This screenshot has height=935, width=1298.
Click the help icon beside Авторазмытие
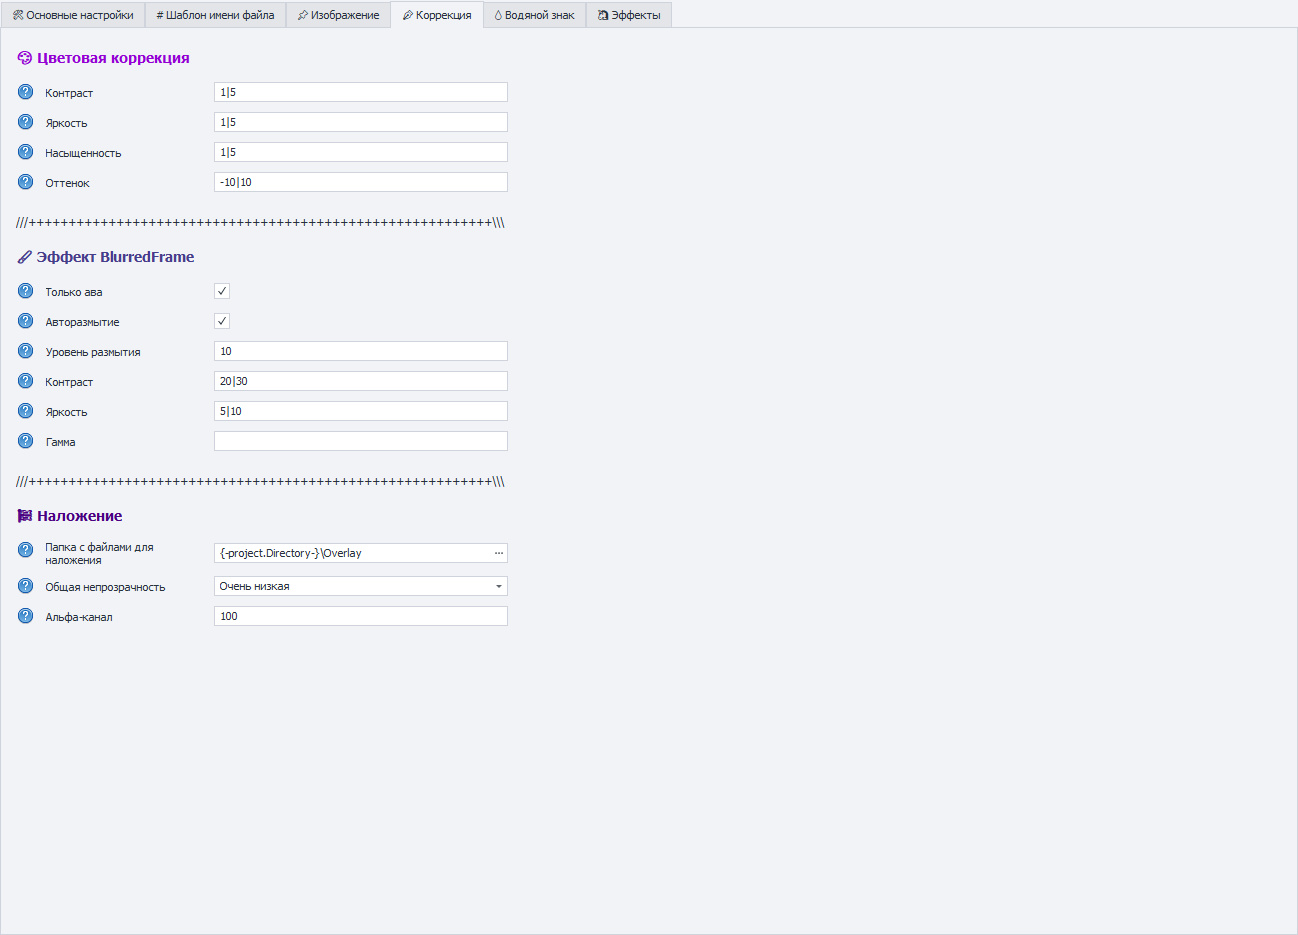coord(26,321)
